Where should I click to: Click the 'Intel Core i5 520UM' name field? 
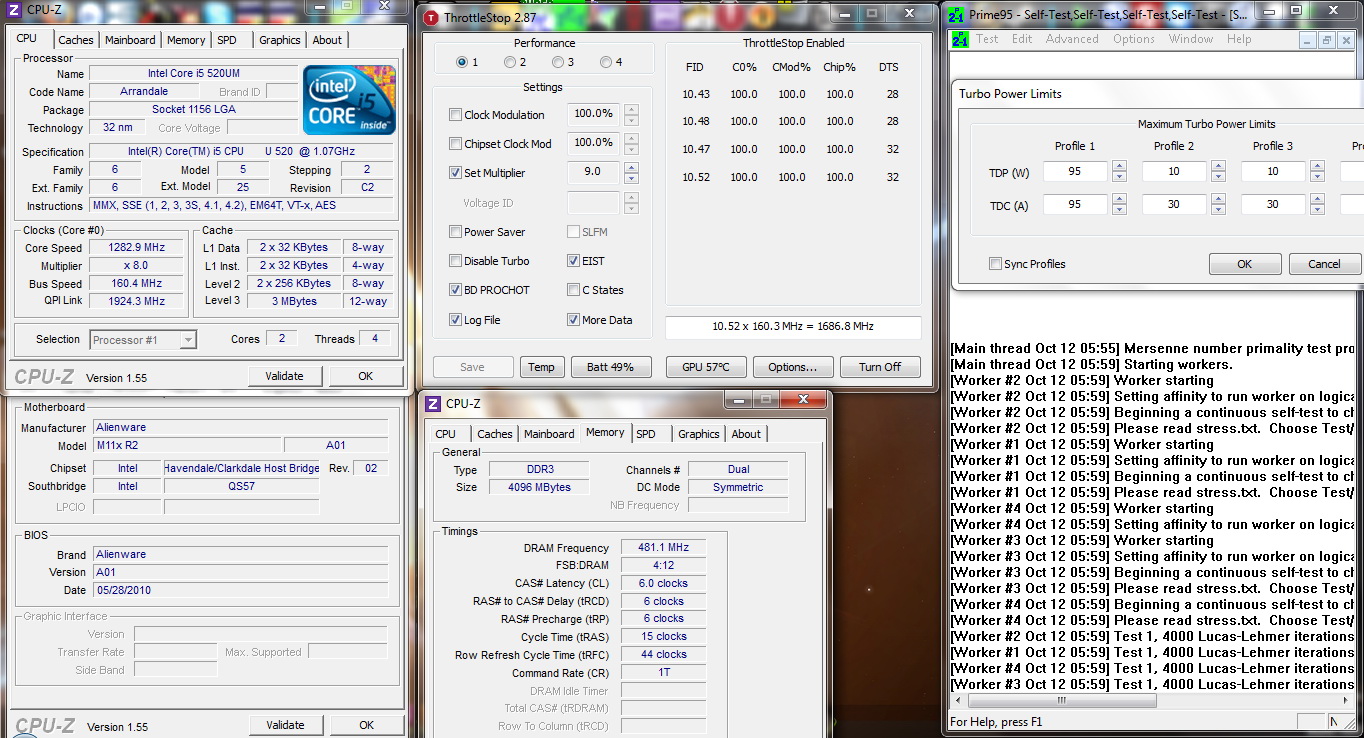[x=194, y=73]
